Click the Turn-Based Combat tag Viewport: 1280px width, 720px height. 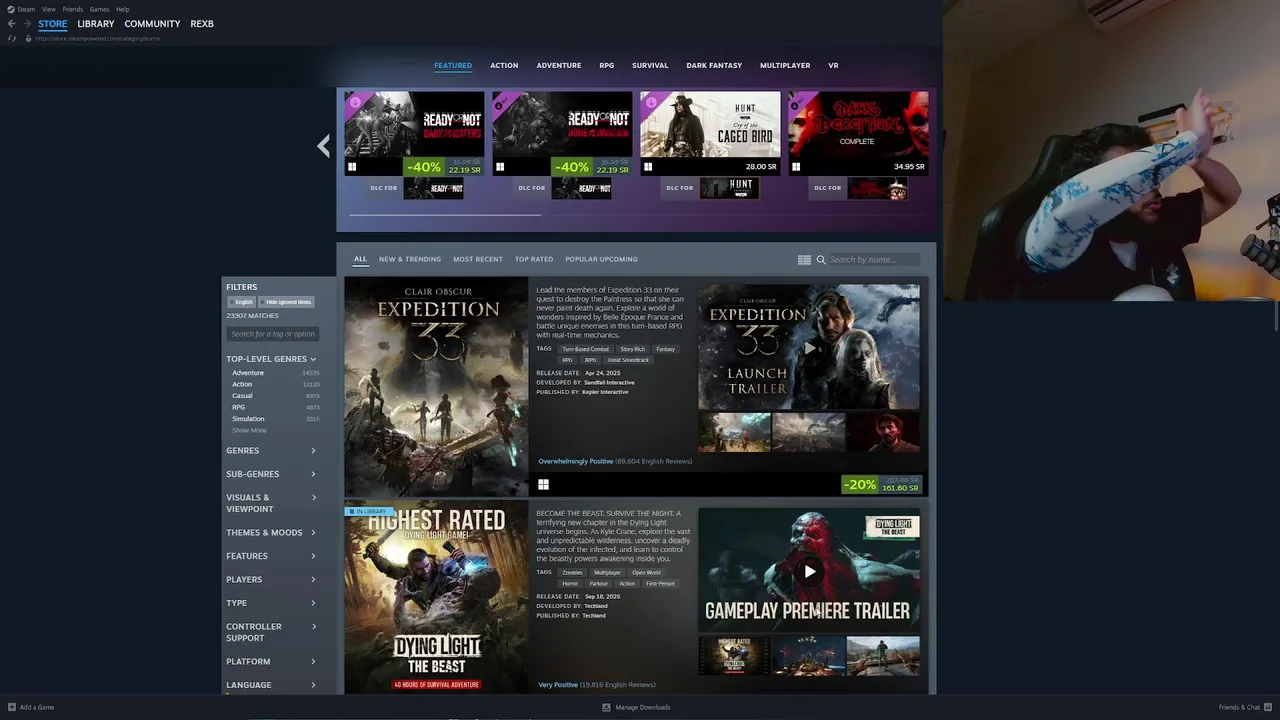point(585,349)
